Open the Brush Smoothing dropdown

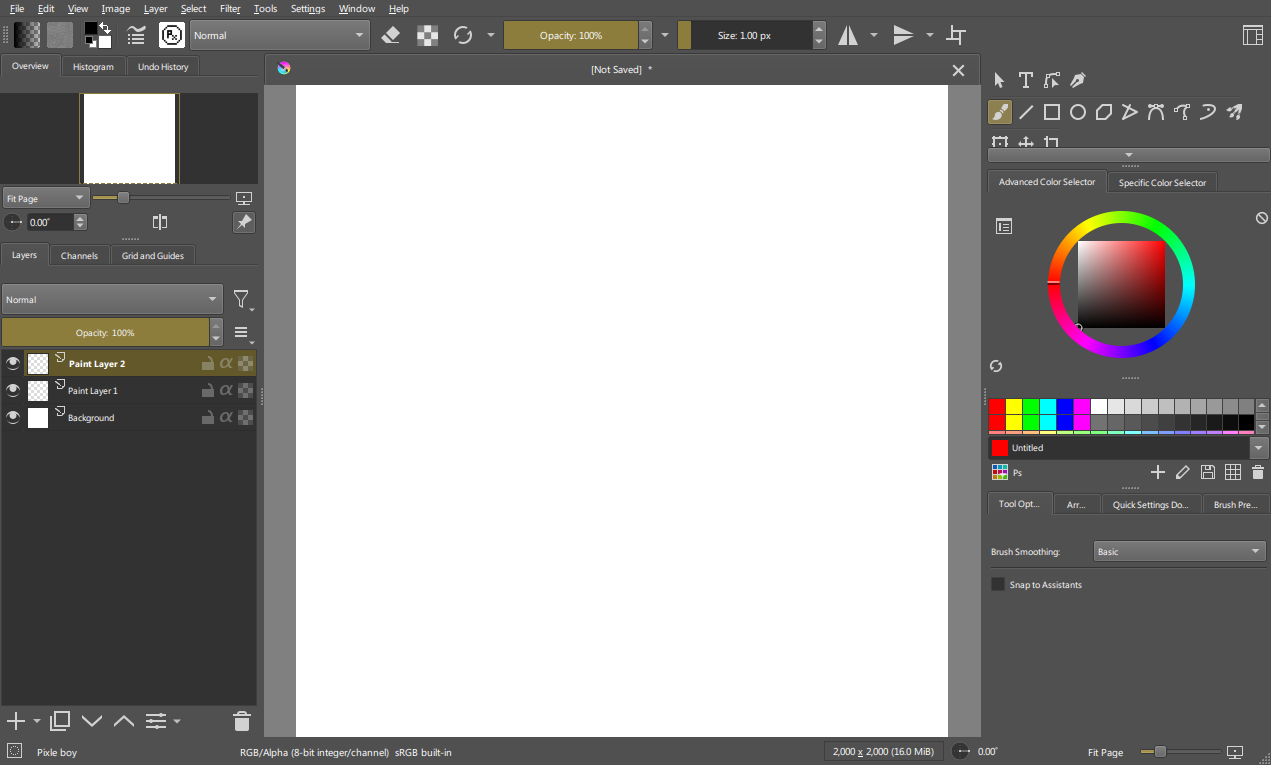pos(1179,552)
